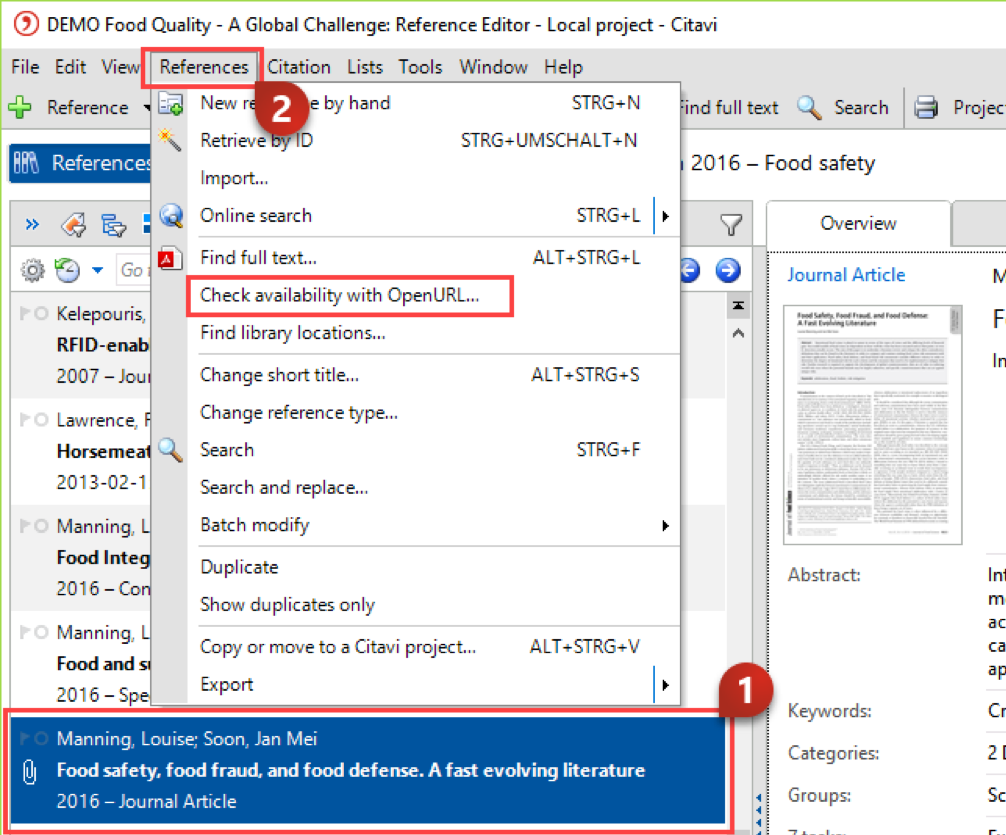Toggle the flag marker on Kelepouris reference
The image size is (1006, 835).
click(25, 313)
